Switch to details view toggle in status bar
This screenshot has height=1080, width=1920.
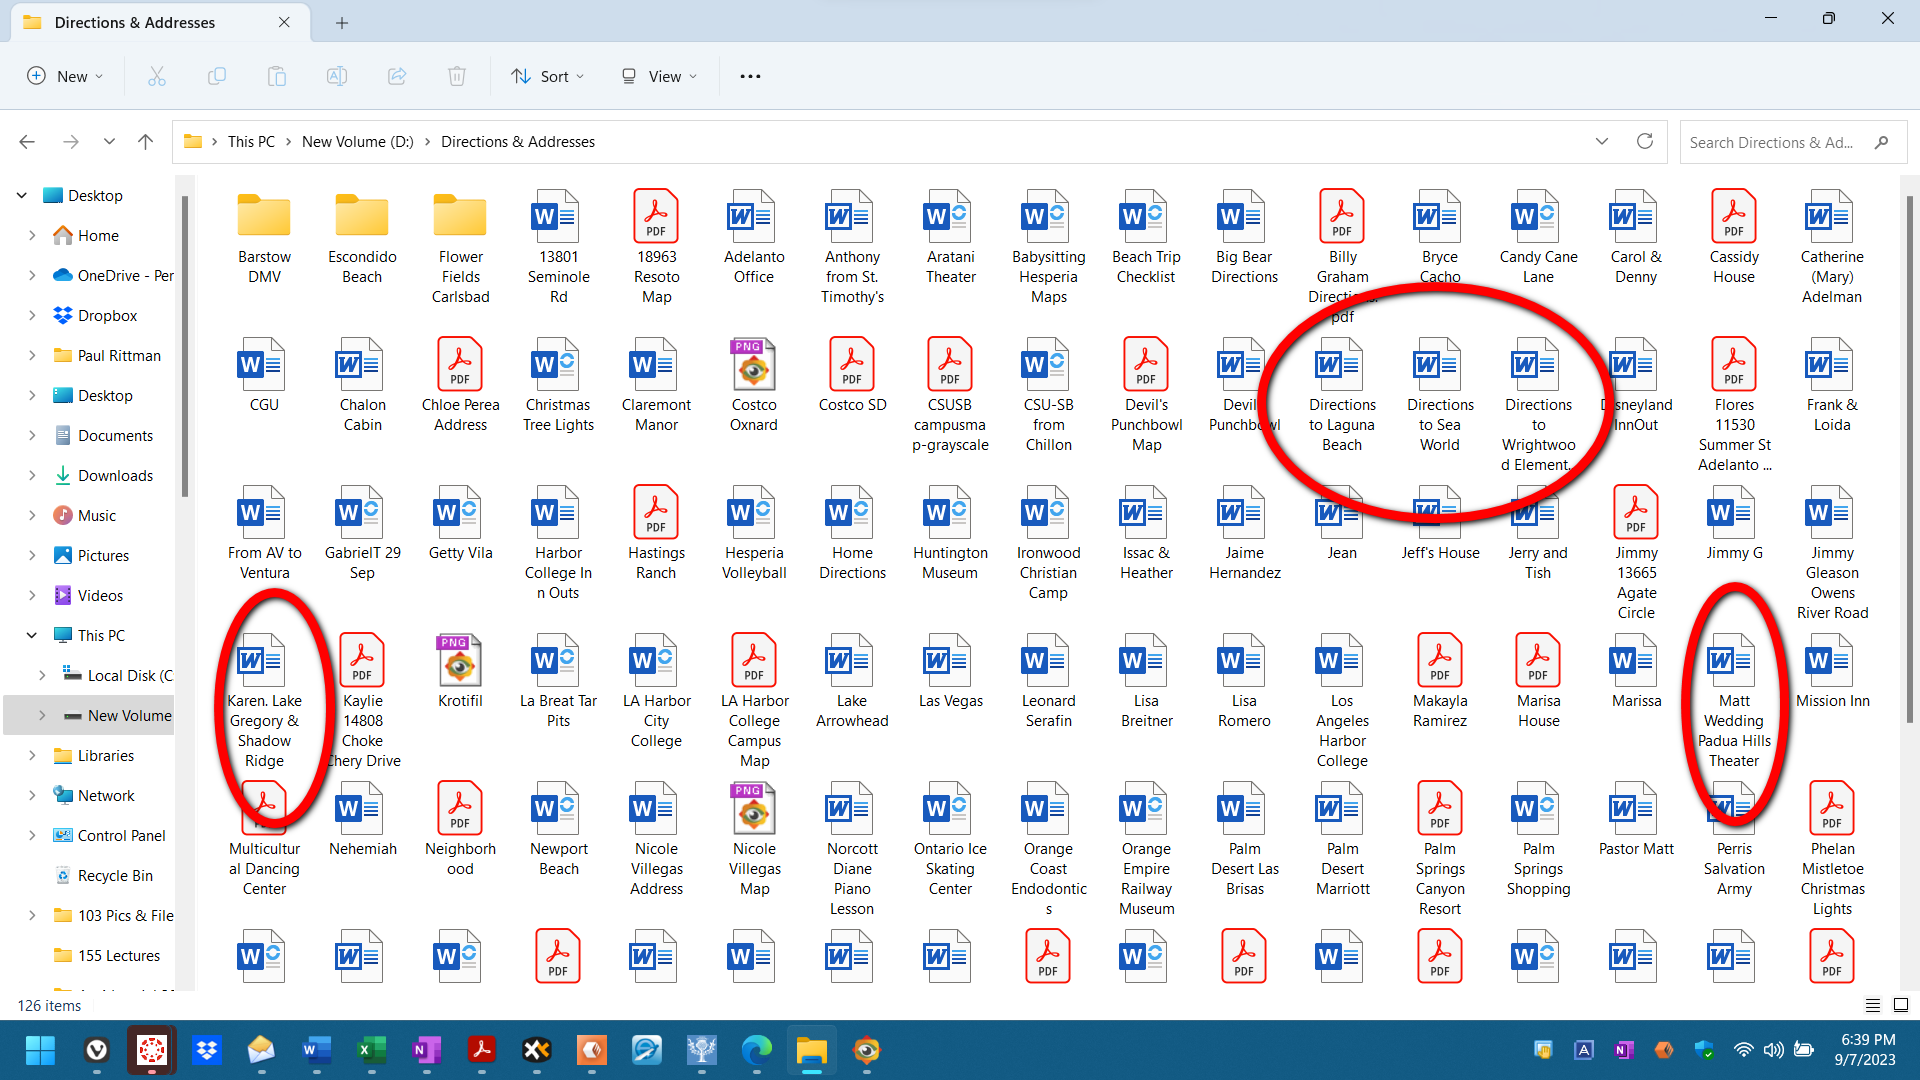click(1873, 1005)
